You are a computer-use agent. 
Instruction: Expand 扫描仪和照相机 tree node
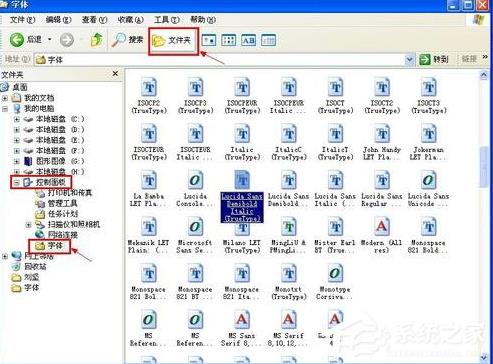click(28, 225)
